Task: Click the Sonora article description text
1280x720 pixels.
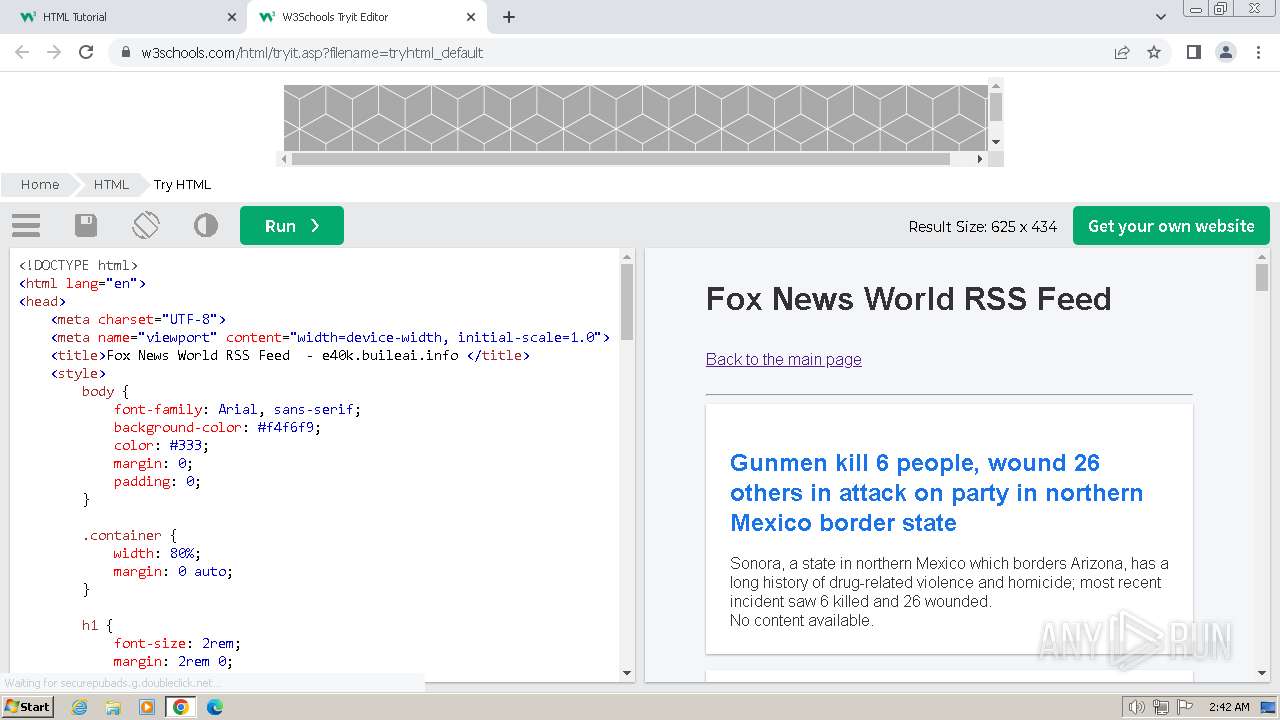Action: point(949,582)
